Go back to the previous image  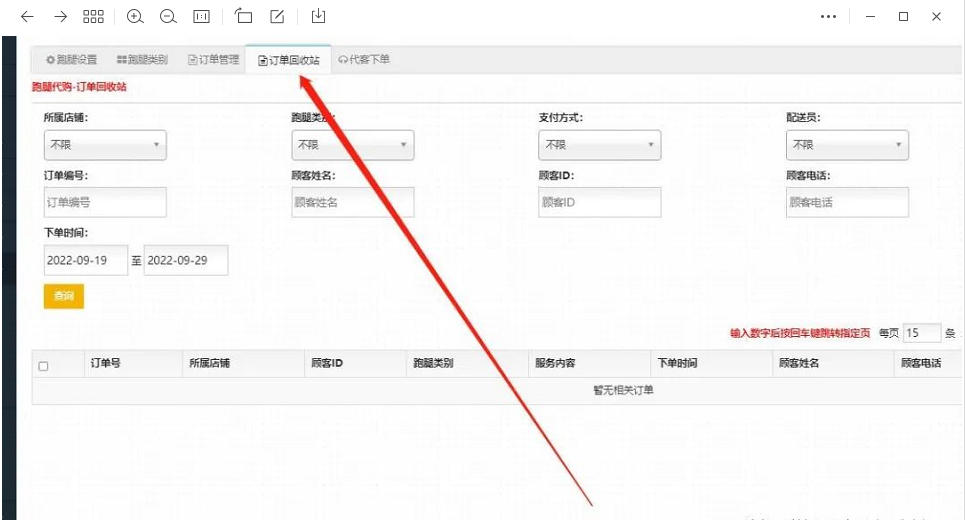pos(27,17)
